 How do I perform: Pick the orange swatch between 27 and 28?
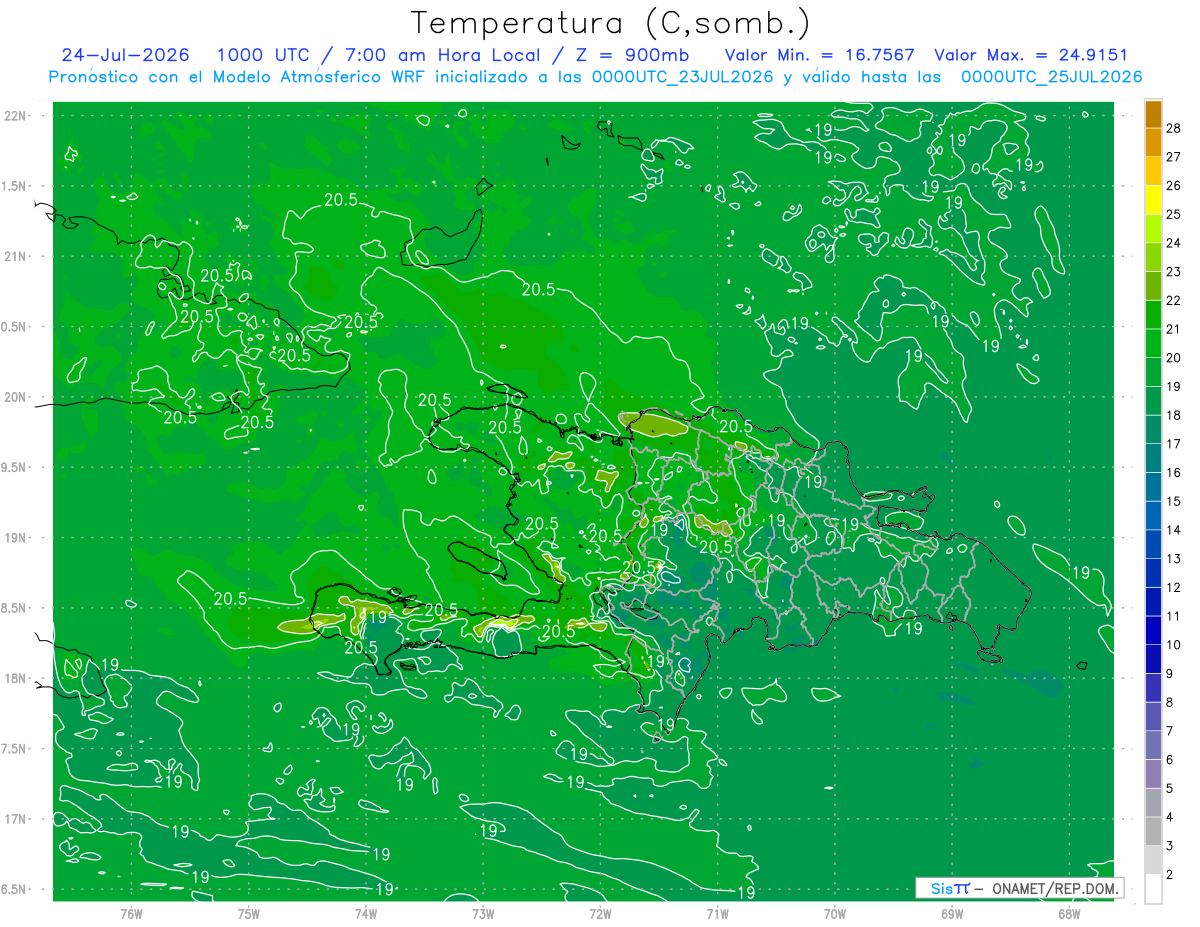pyautogui.click(x=1153, y=142)
